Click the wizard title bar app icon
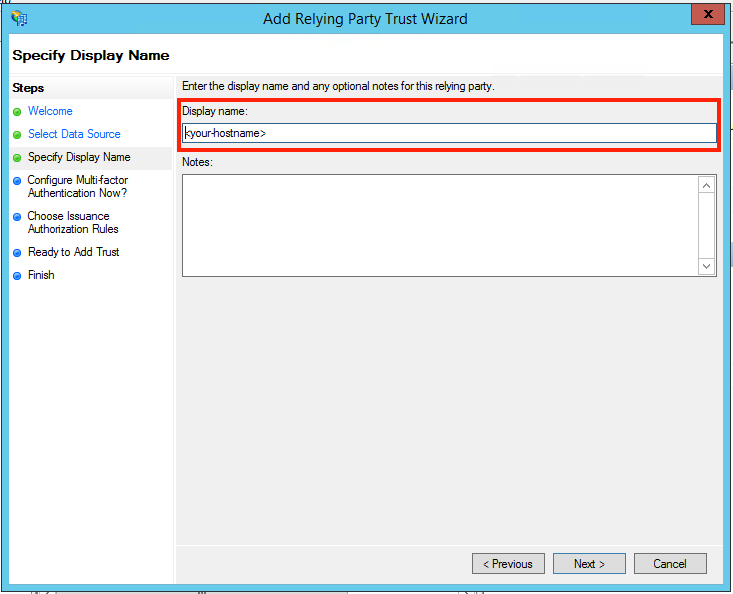733x594 pixels. (19, 18)
